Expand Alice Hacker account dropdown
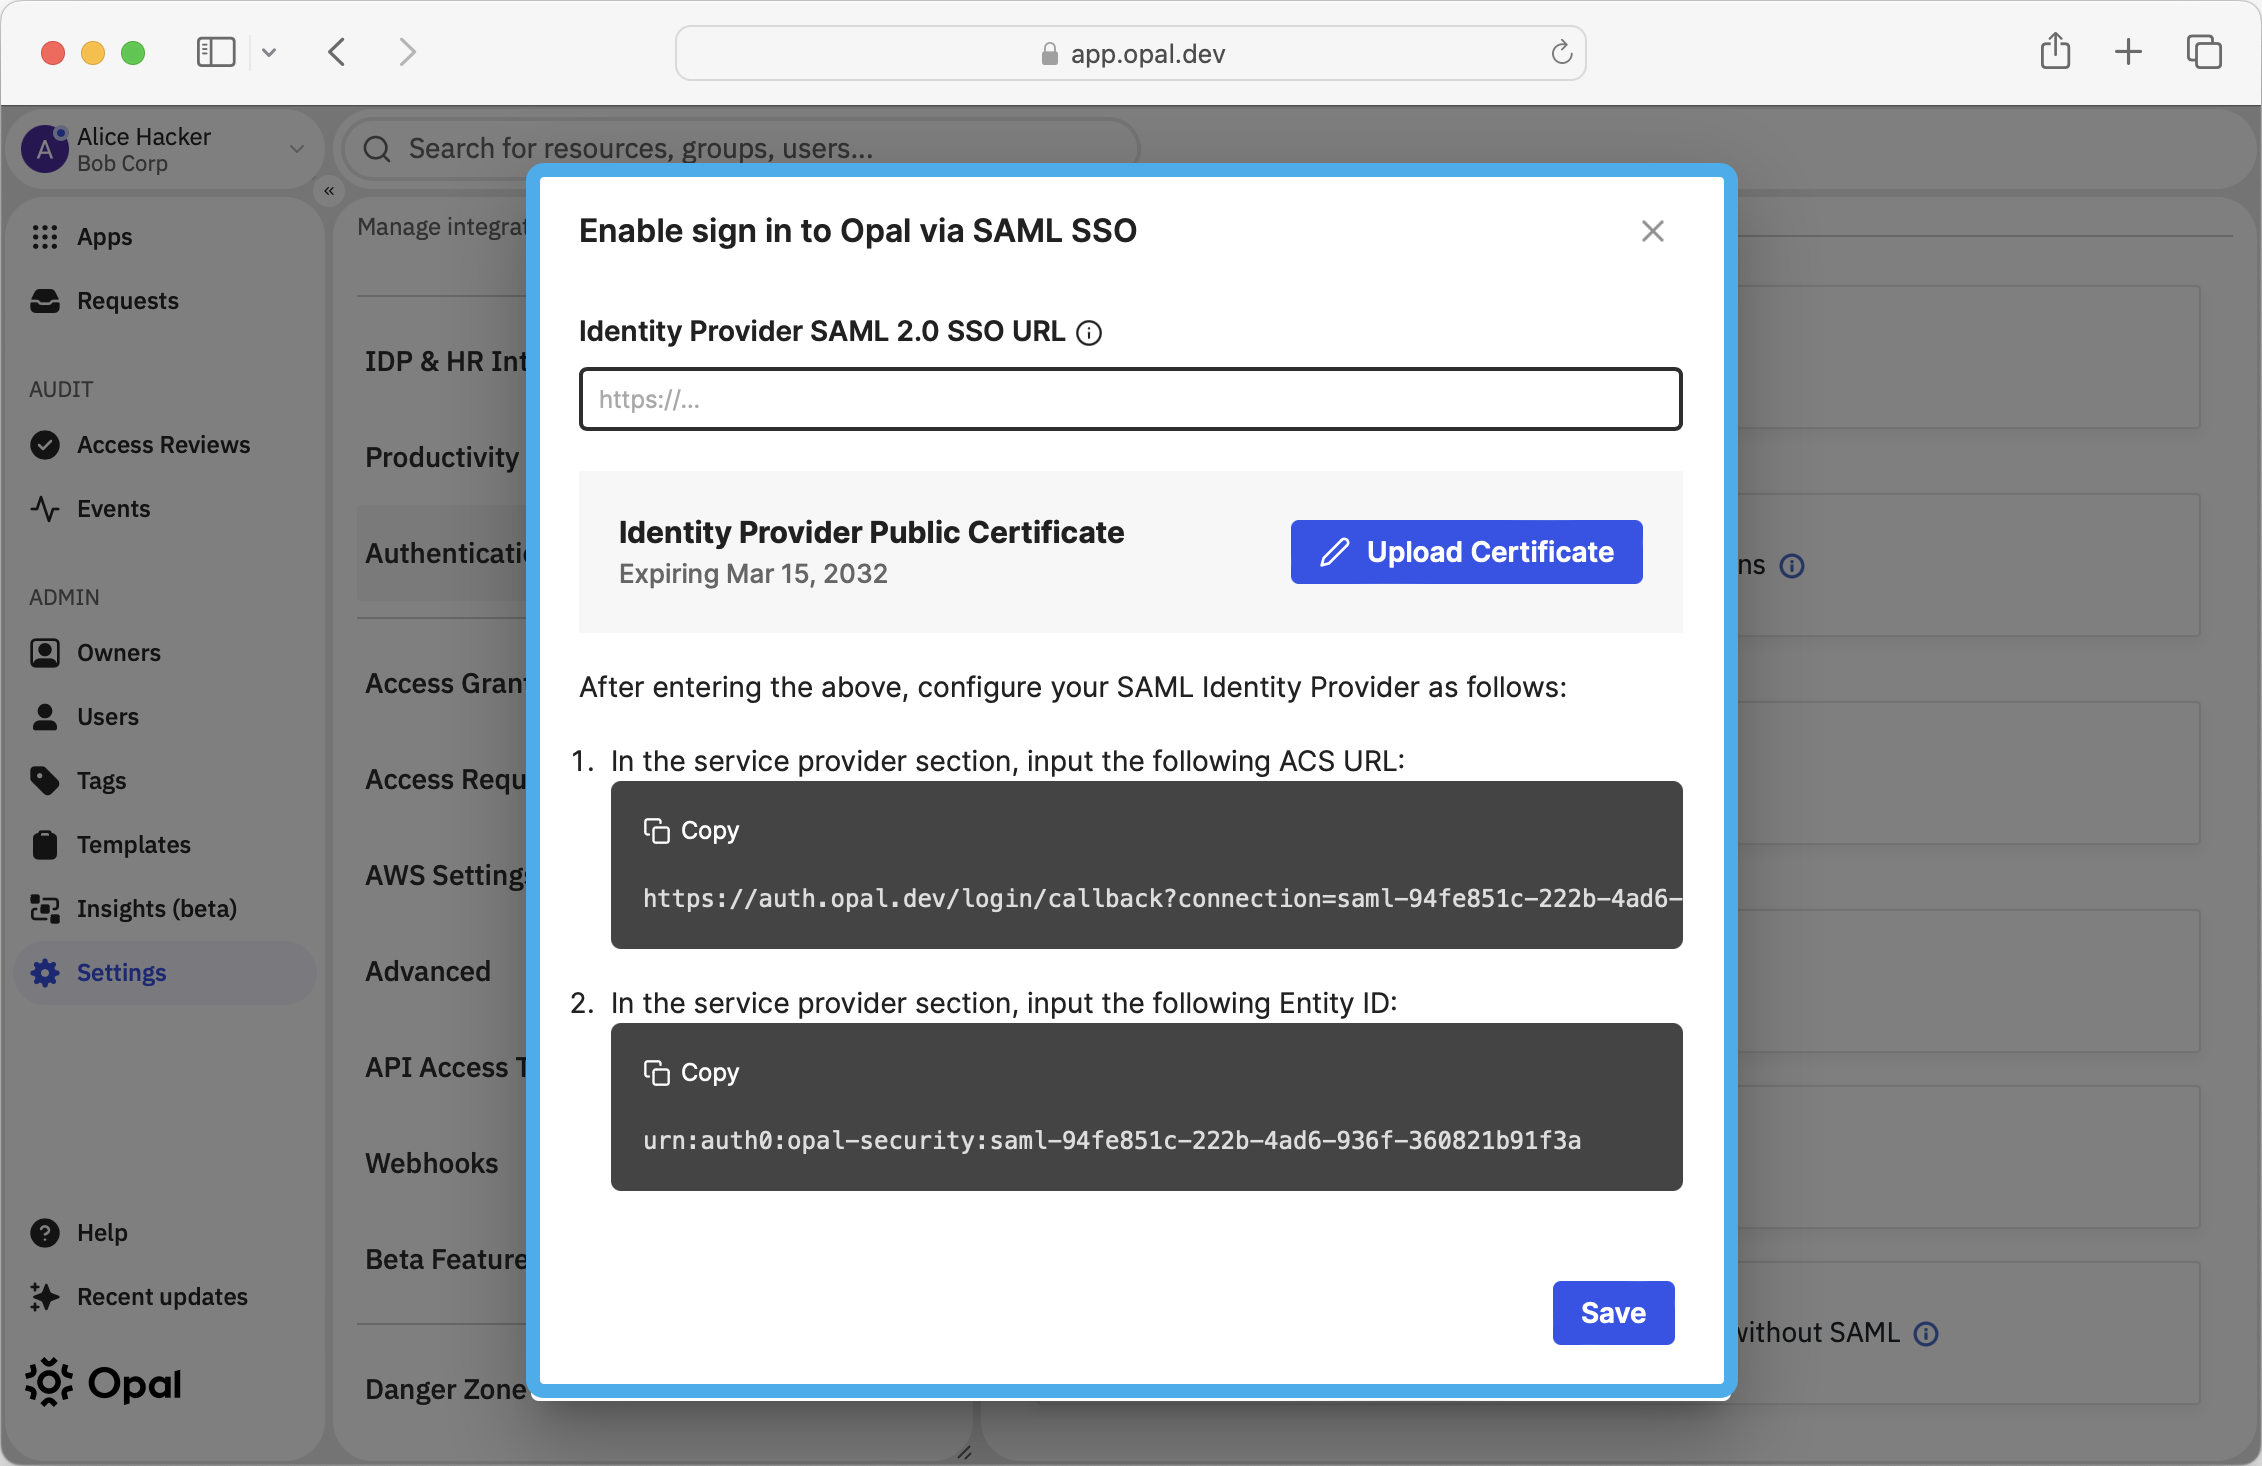Viewport: 2262px width, 1466px height. 297,149
